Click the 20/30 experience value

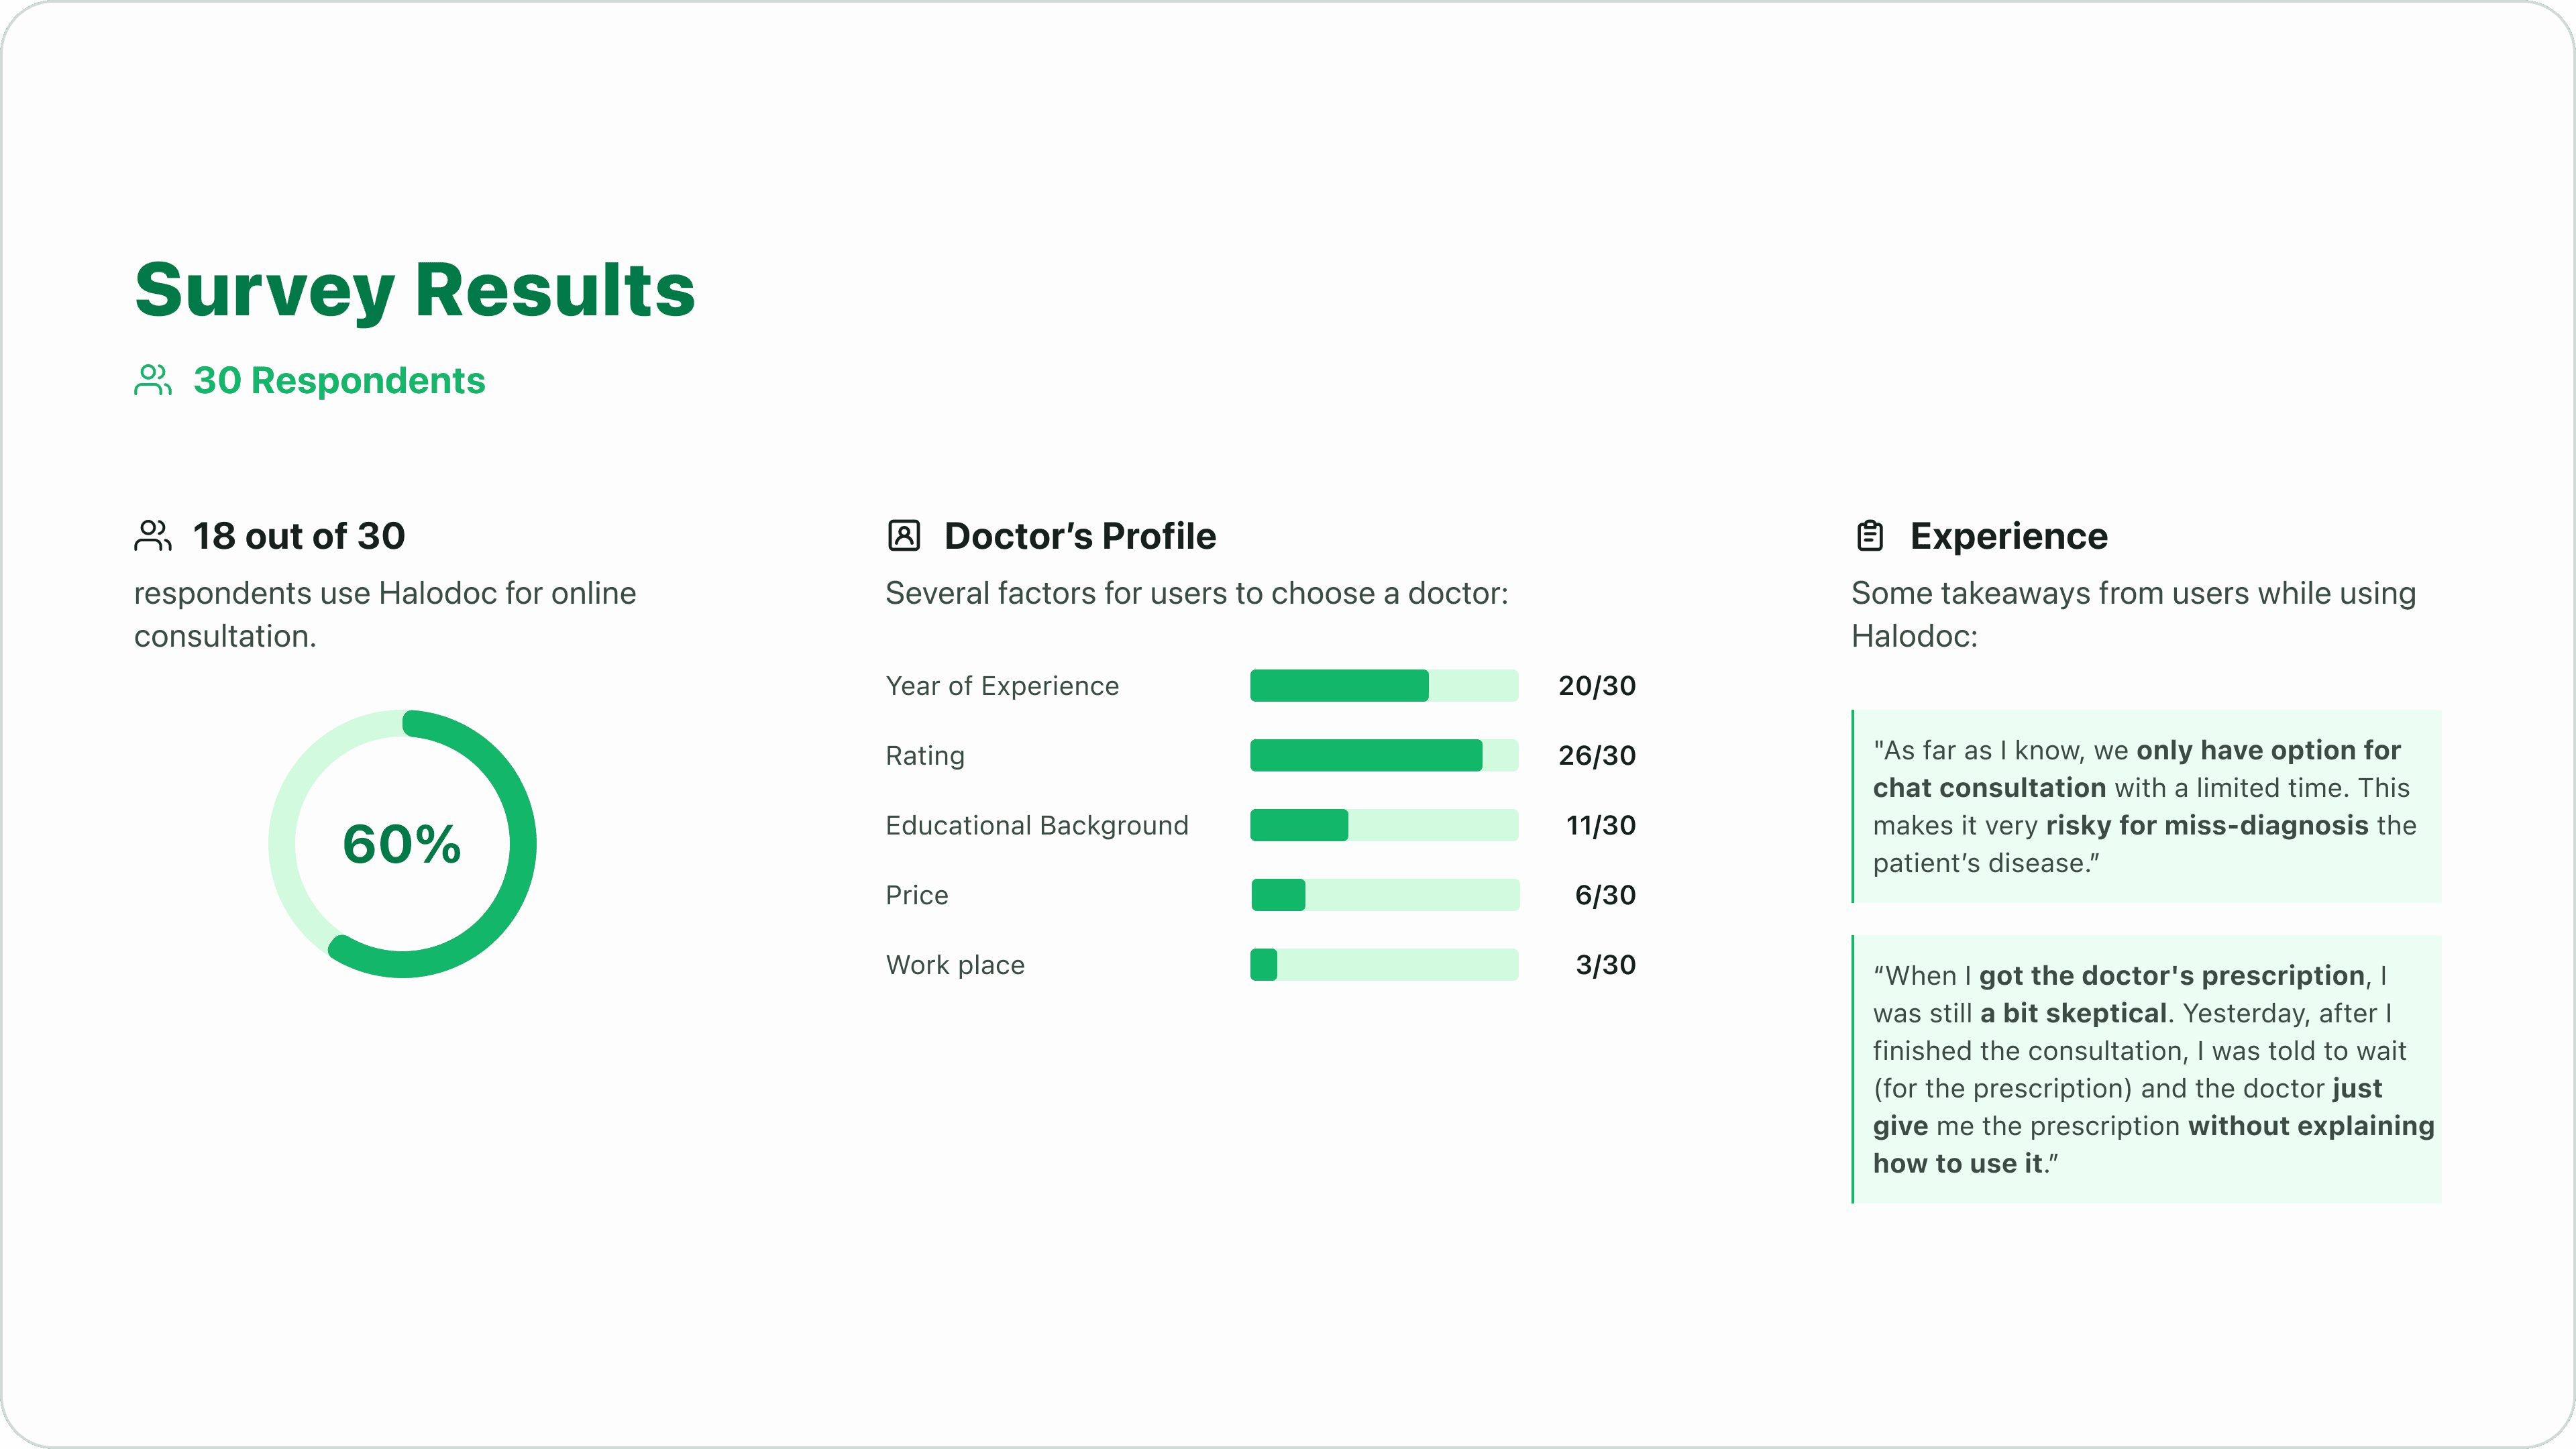1597,685
